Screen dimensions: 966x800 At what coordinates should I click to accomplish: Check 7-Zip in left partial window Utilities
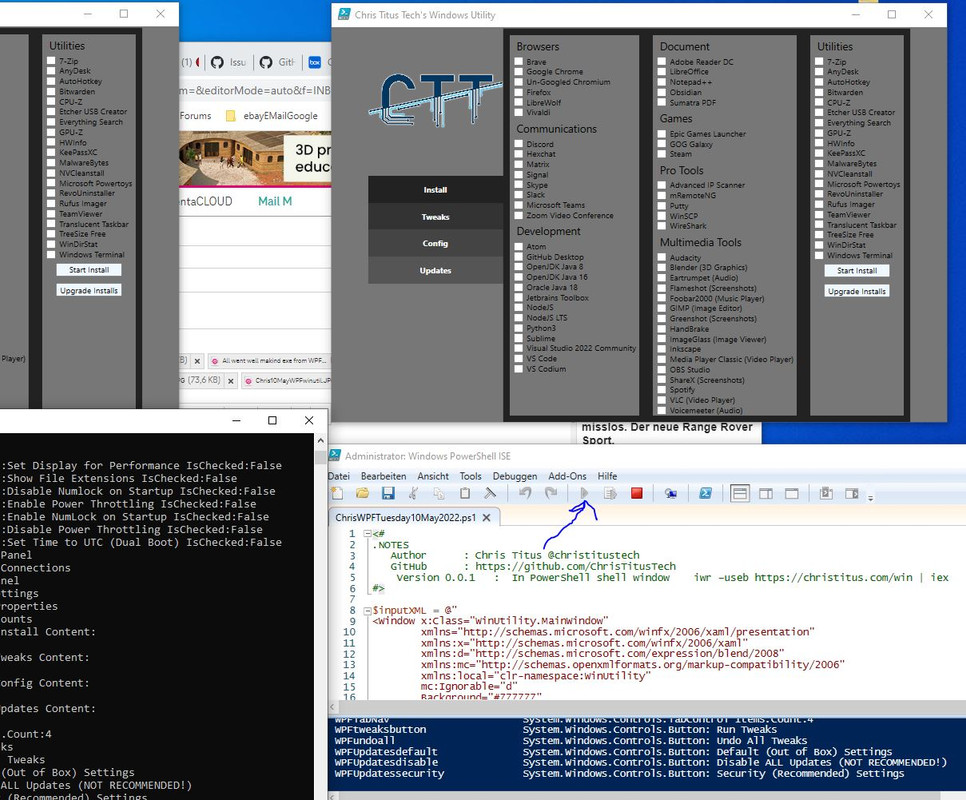pos(51,61)
